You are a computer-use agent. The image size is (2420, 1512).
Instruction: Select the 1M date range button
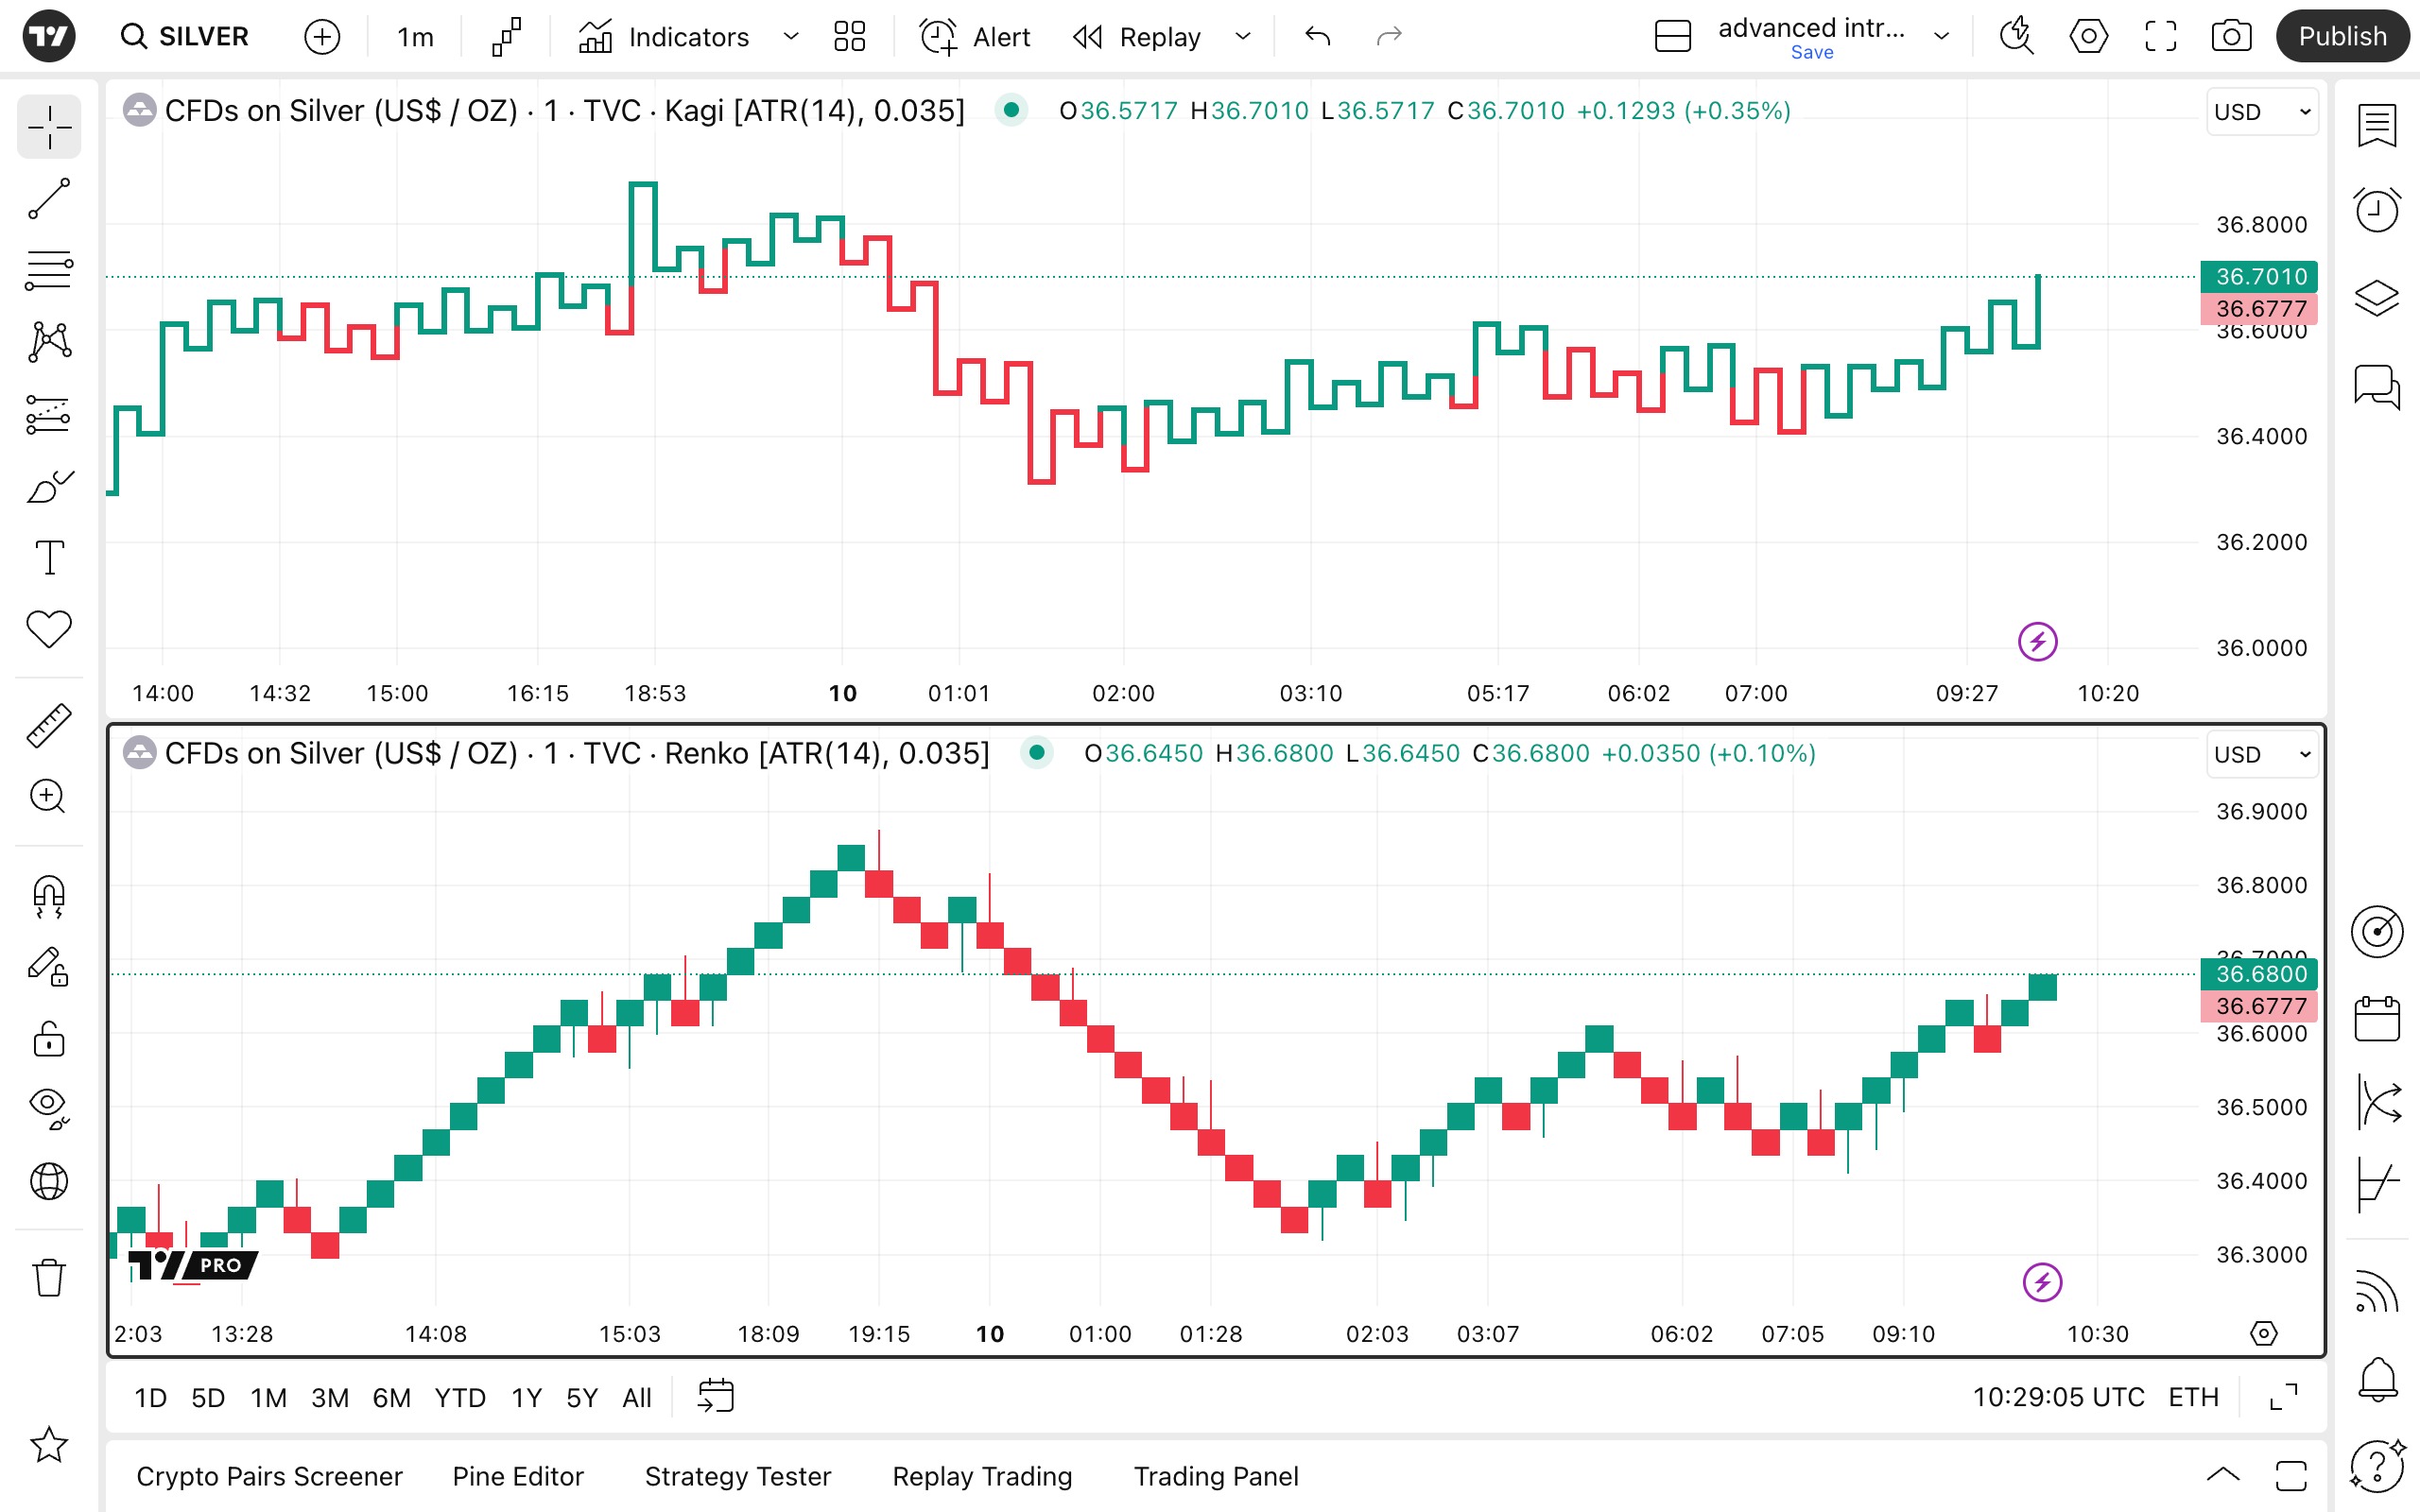(x=268, y=1397)
